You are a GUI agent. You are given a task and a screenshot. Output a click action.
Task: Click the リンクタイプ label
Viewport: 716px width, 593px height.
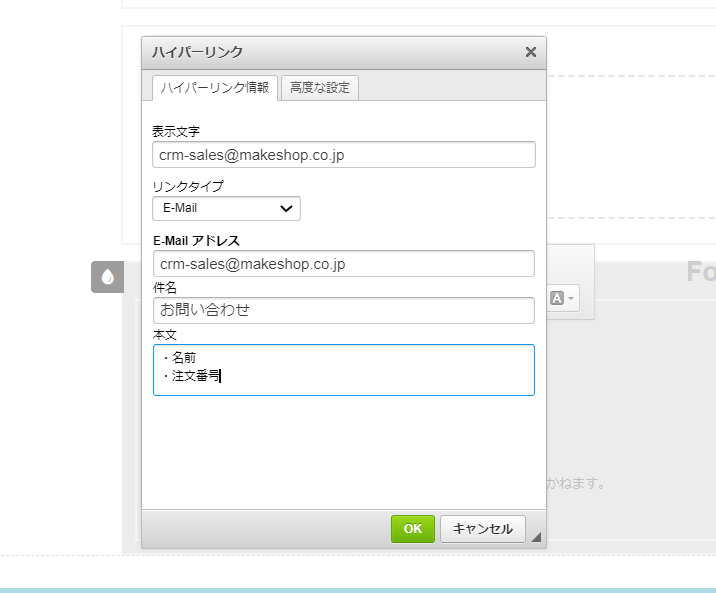point(188,186)
